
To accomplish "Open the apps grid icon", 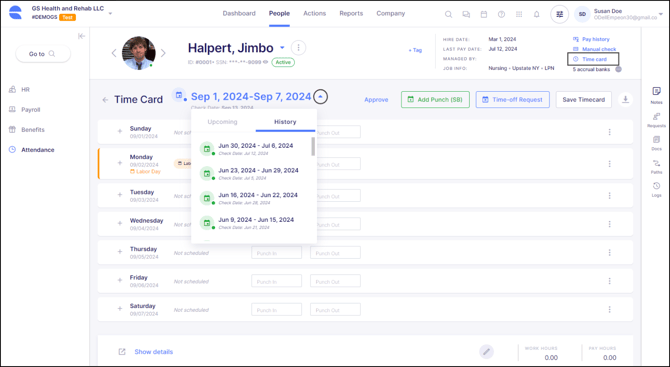I will (519, 14).
